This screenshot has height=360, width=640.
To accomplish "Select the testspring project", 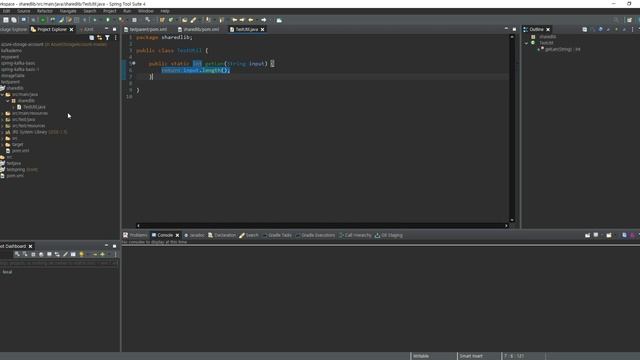I will (16, 169).
